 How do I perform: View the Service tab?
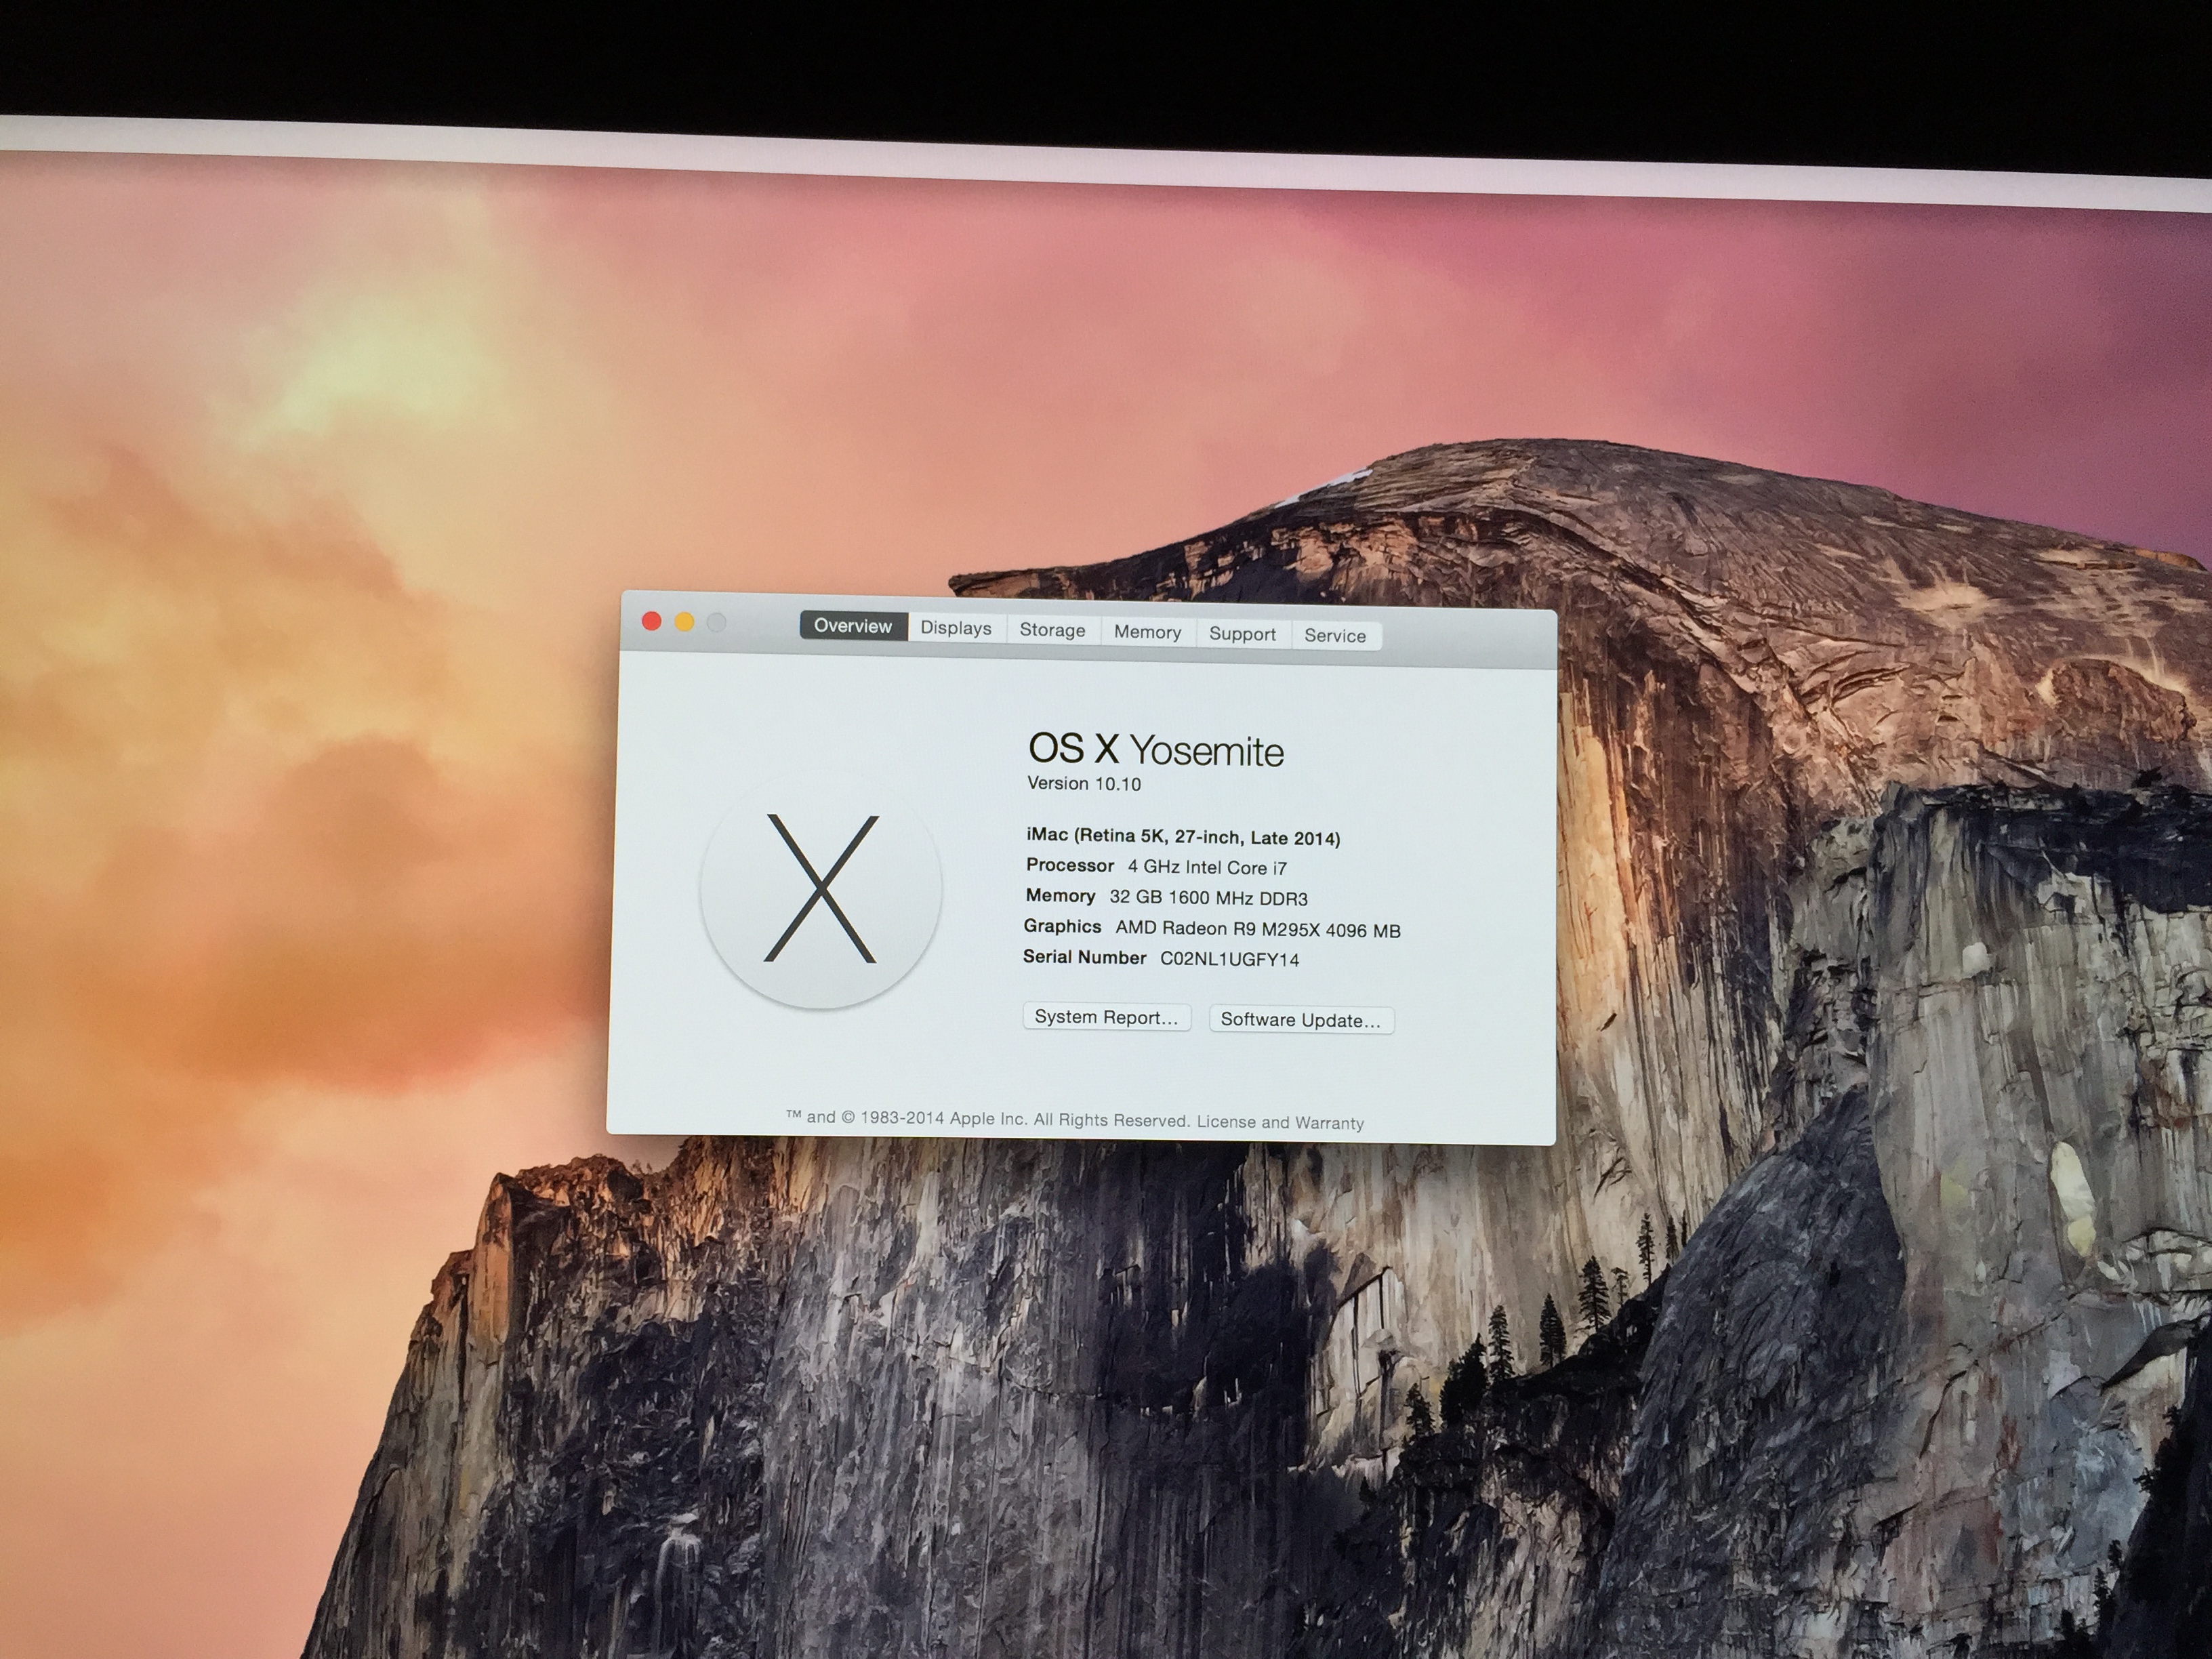click(1335, 636)
